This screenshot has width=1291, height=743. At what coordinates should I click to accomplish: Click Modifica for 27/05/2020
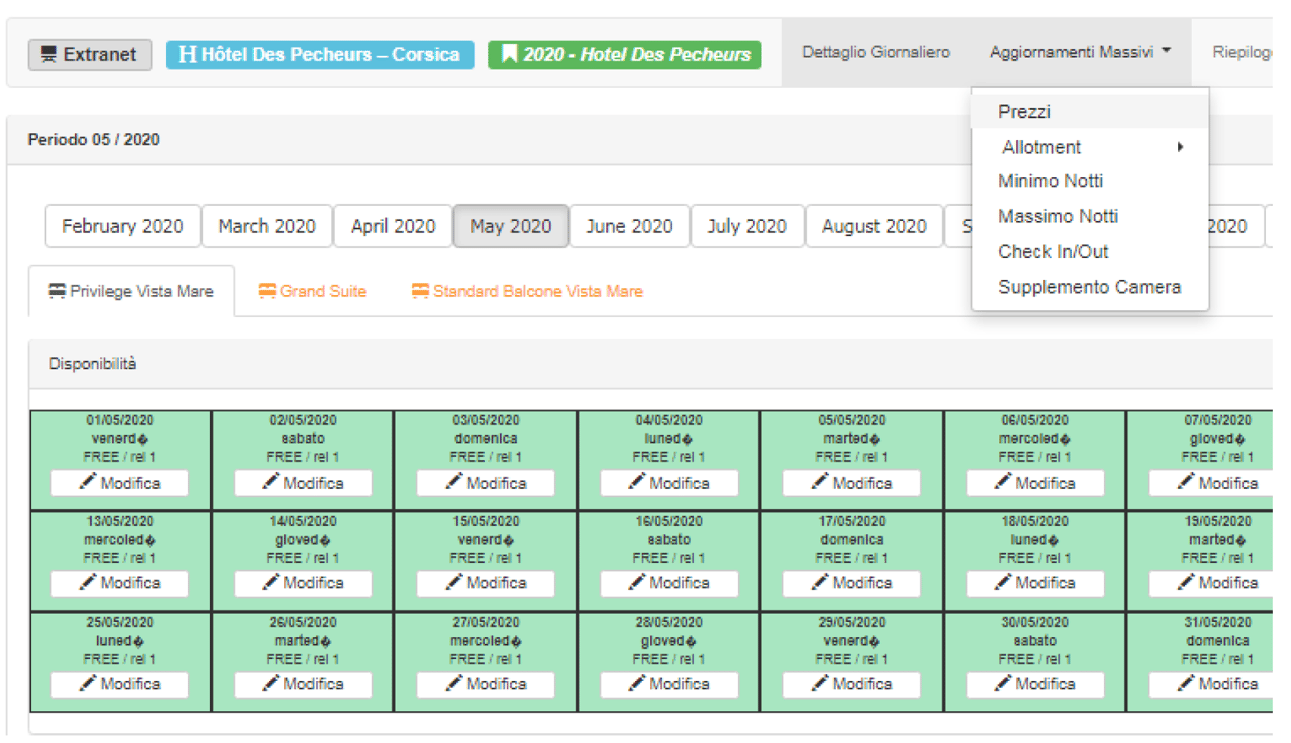click(x=486, y=684)
